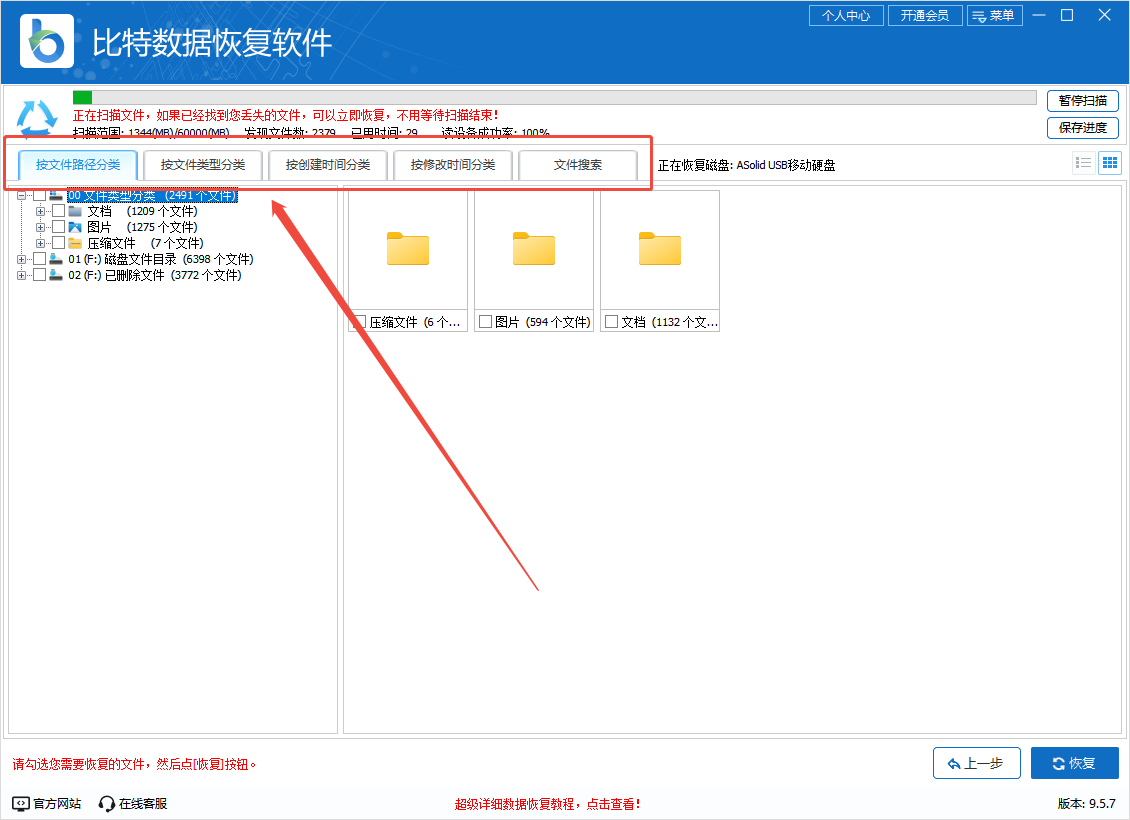Click the 暂停扫描 button
The width and height of the screenshot is (1130, 820).
pyautogui.click(x=1082, y=100)
